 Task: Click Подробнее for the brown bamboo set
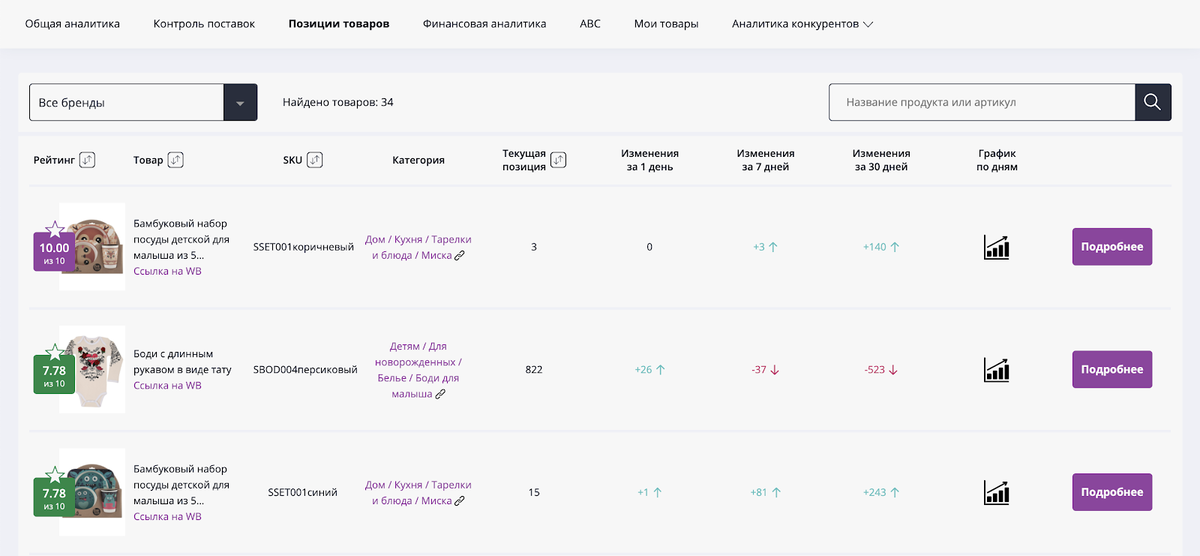coord(1111,247)
